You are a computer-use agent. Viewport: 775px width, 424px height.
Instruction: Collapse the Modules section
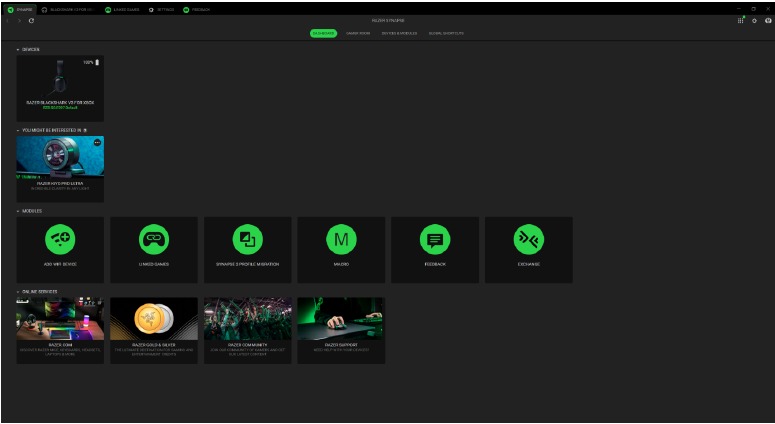point(18,211)
